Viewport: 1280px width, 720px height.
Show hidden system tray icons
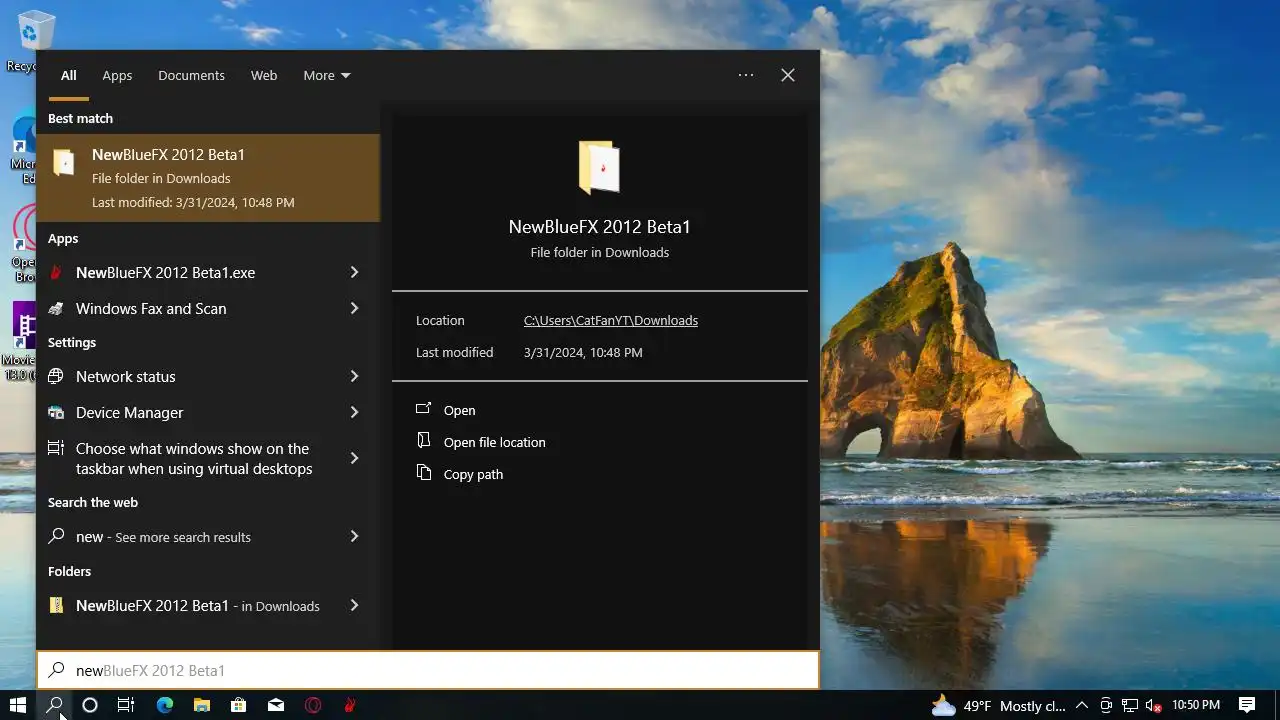pos(1082,705)
